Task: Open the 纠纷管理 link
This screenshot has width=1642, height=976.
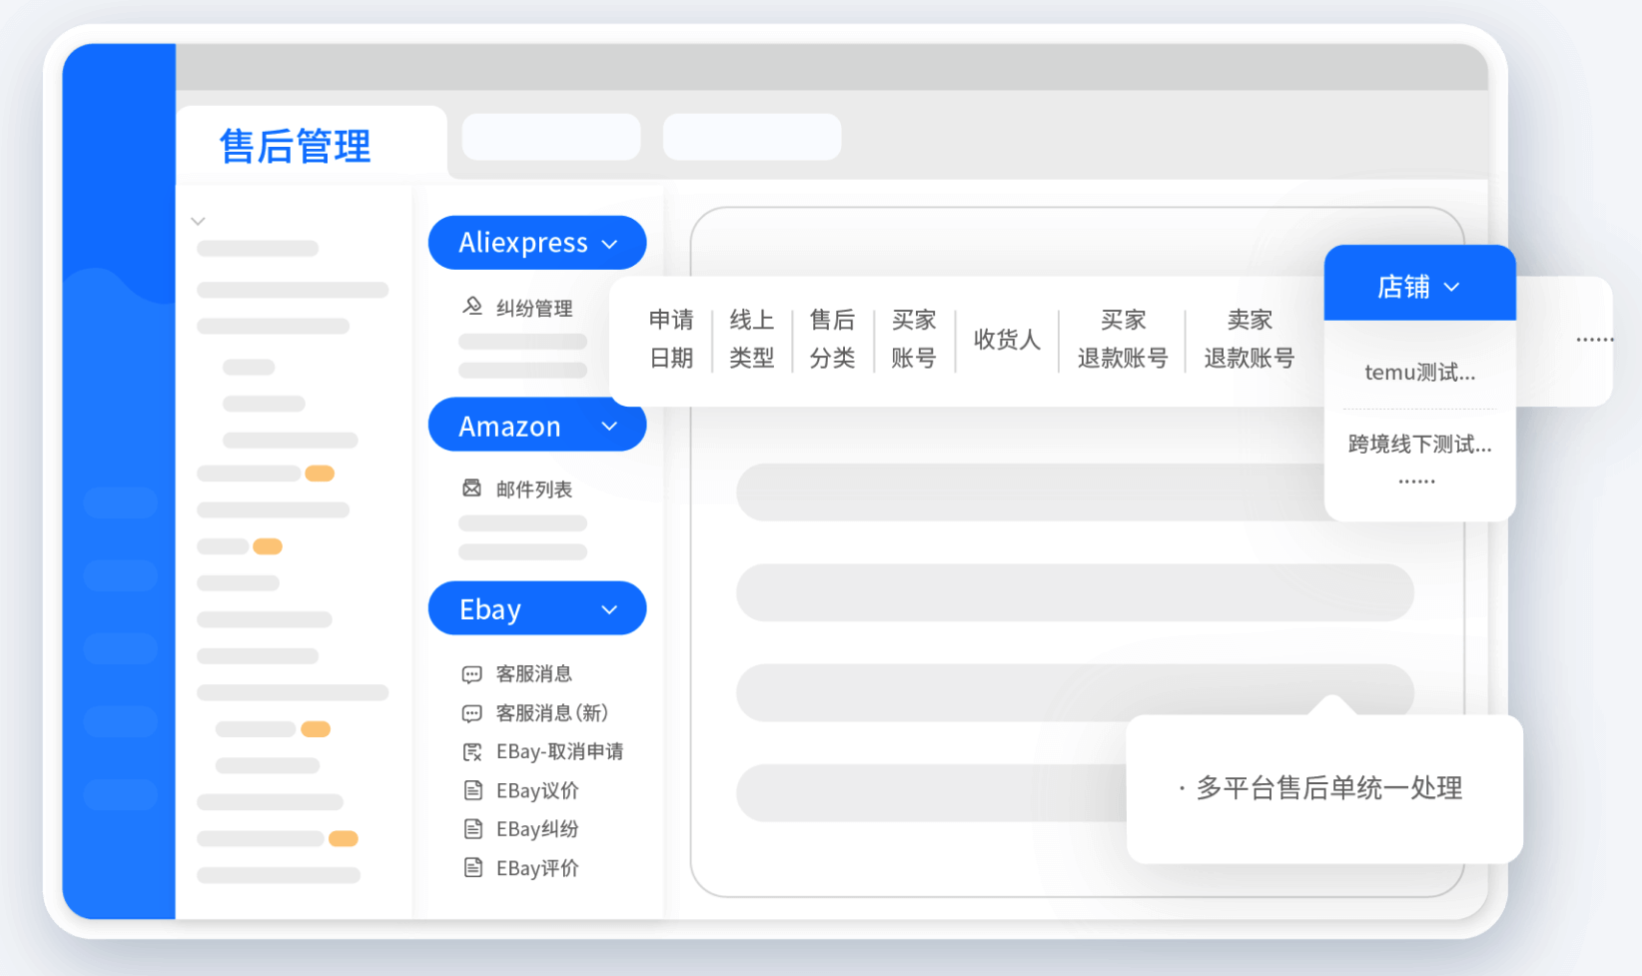Action: tap(534, 308)
